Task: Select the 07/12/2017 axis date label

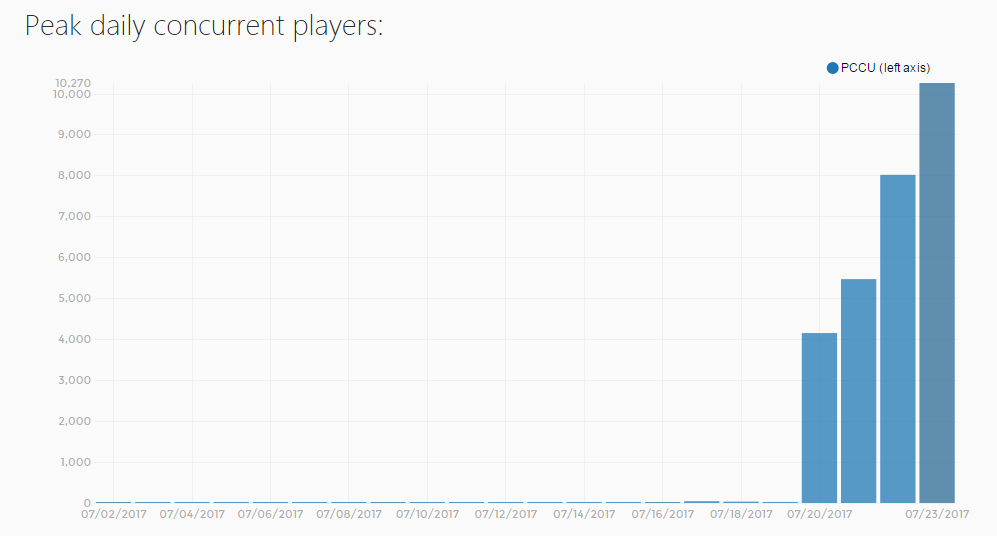Action: pos(505,514)
